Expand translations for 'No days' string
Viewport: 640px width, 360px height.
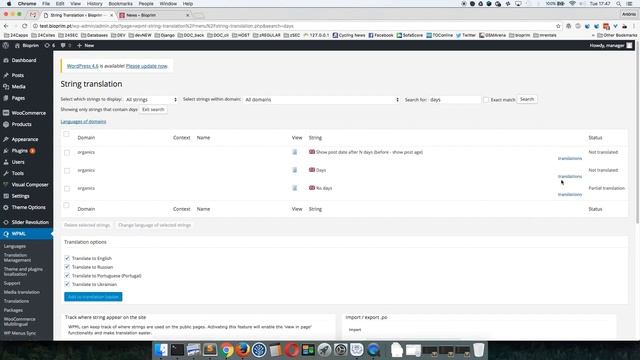coord(570,194)
